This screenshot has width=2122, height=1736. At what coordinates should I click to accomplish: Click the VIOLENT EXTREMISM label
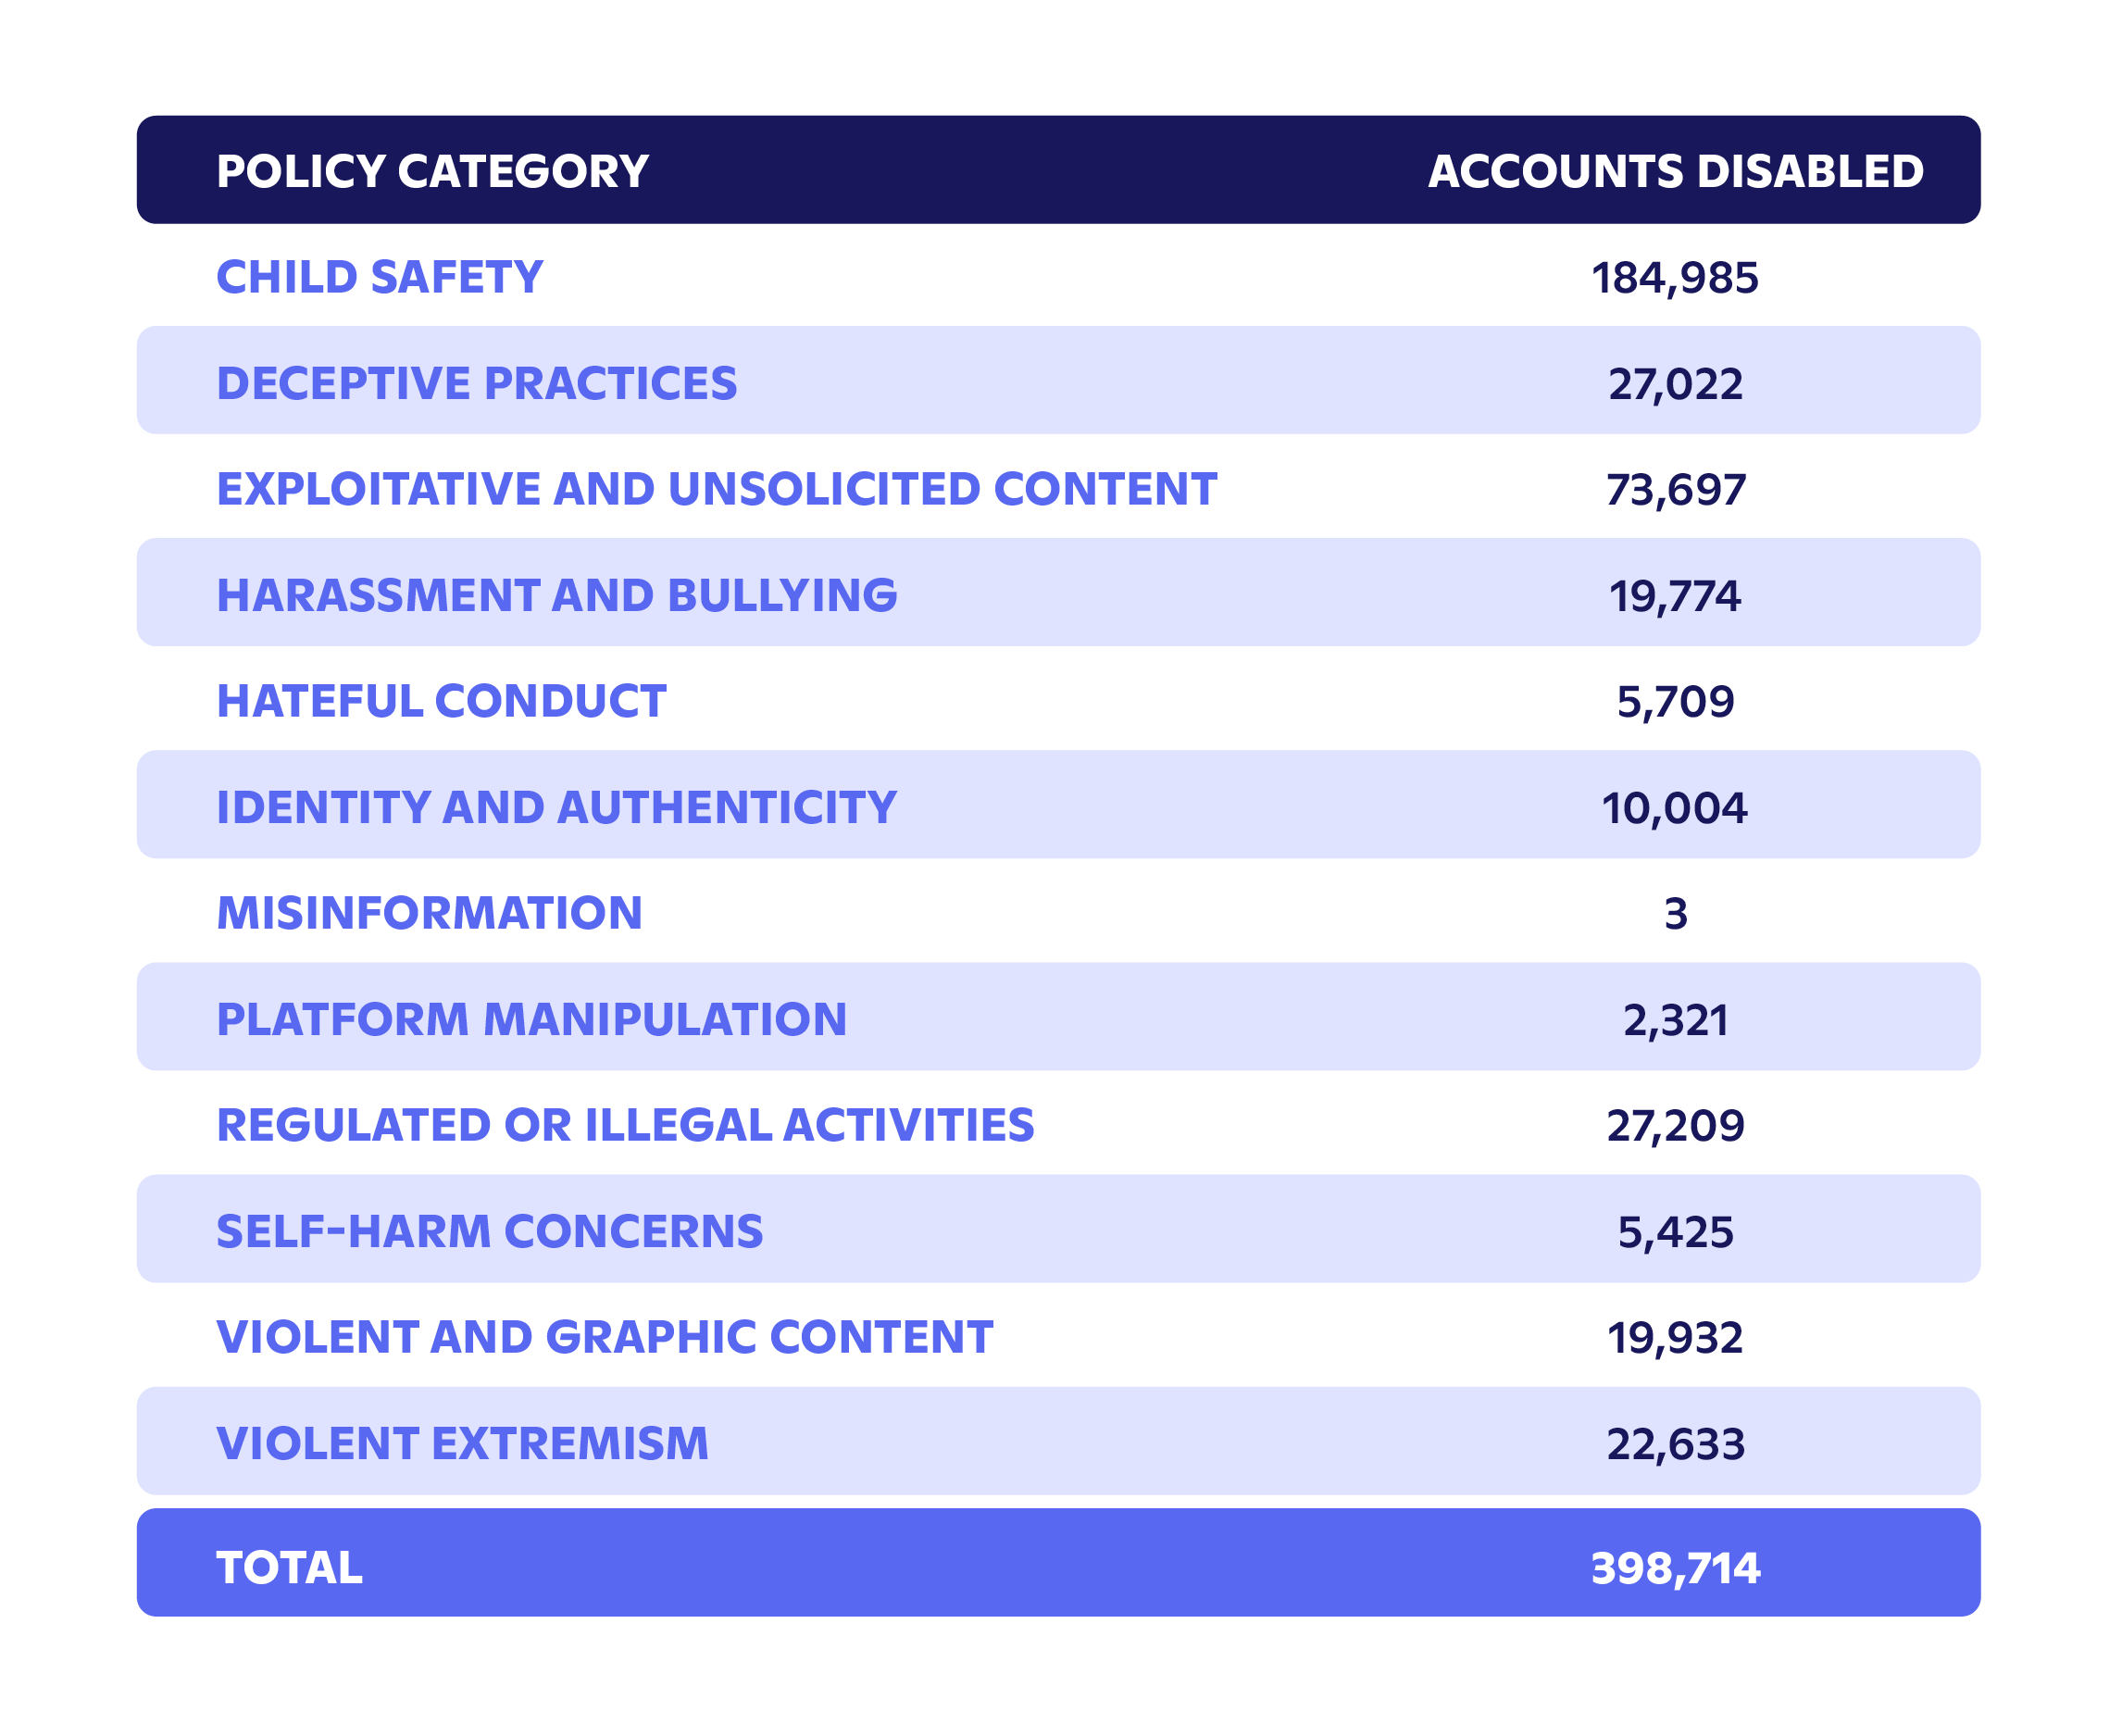point(462,1443)
